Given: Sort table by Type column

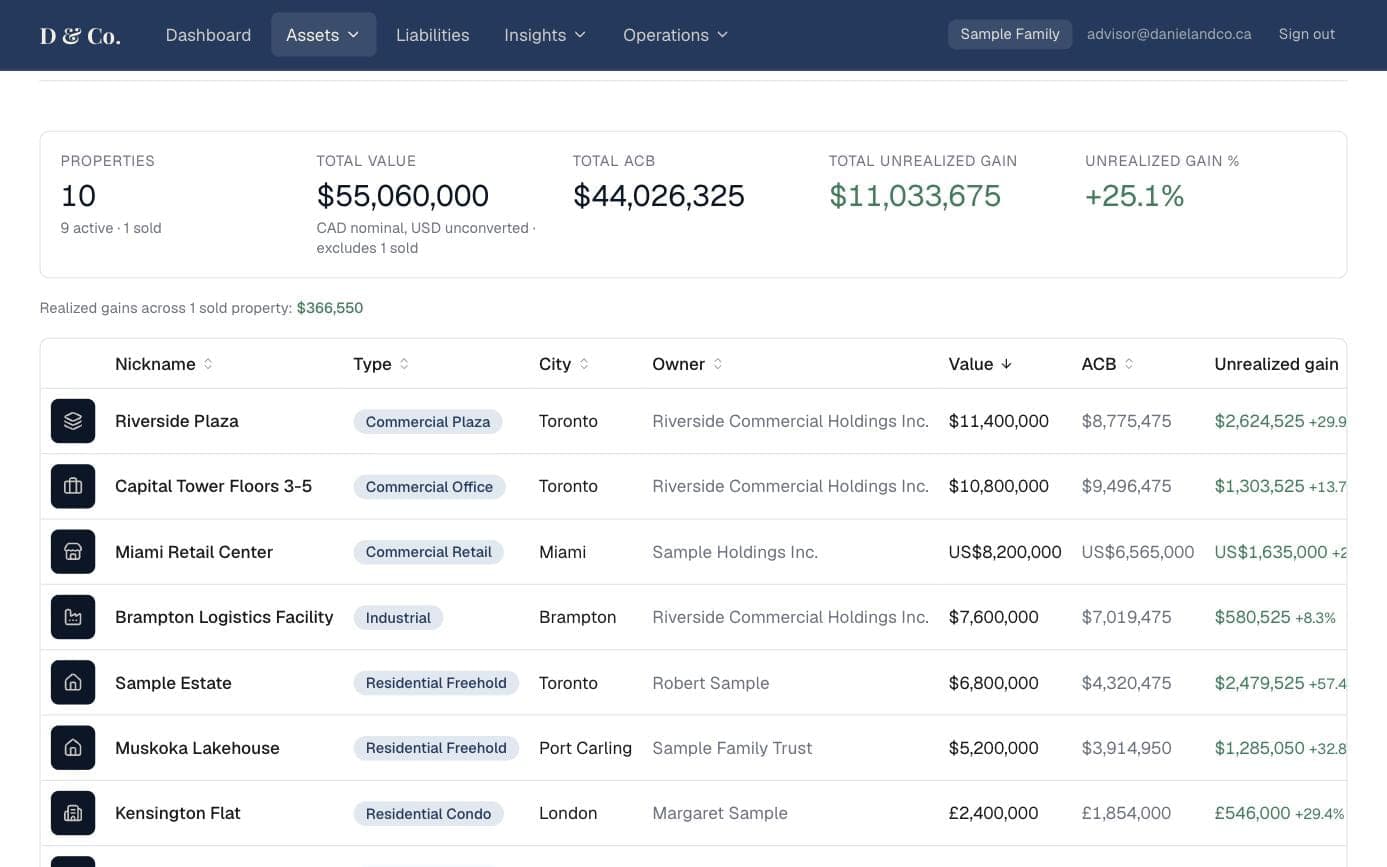Looking at the screenshot, I should pos(381,364).
